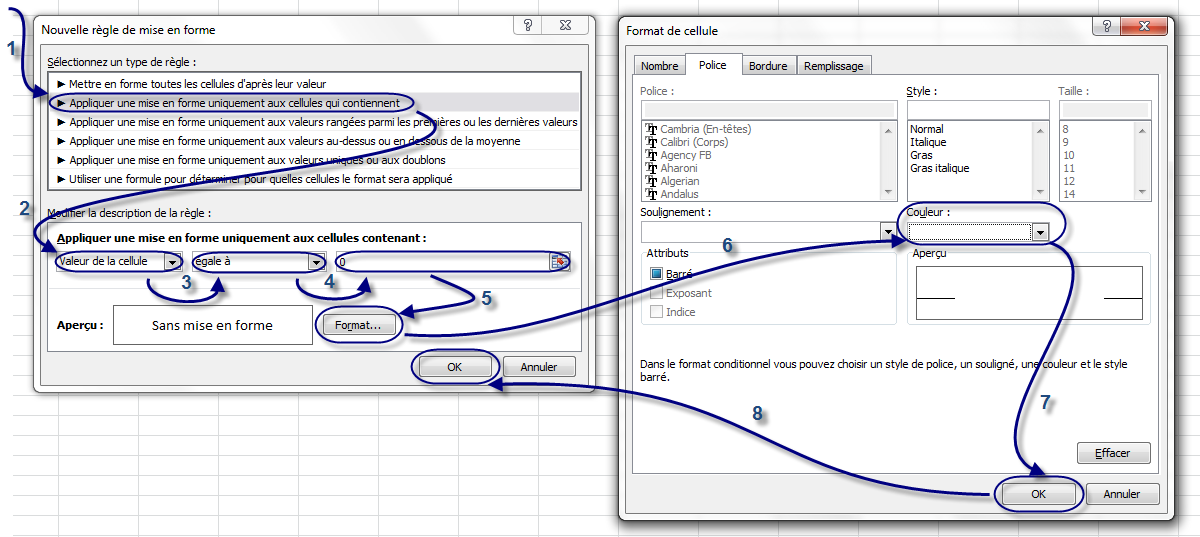Switch to the Bordure tab
The width and height of the screenshot is (1200, 537).
pos(768,66)
